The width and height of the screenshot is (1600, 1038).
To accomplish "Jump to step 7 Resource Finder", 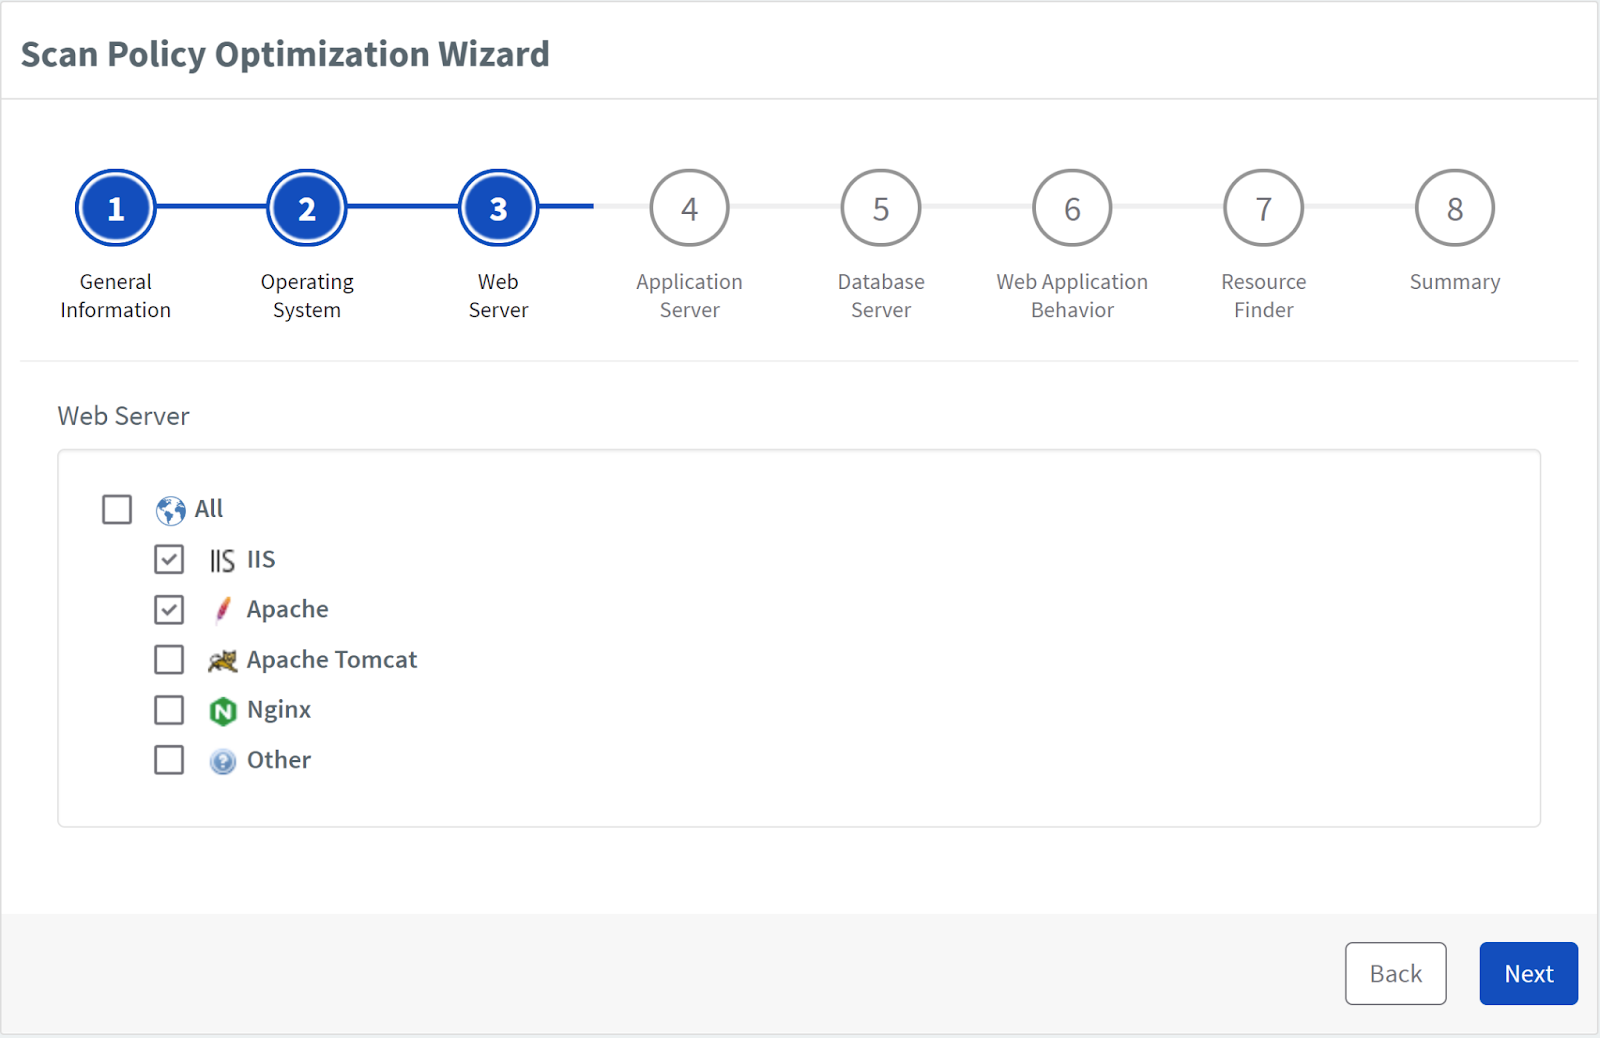I will pos(1264,208).
